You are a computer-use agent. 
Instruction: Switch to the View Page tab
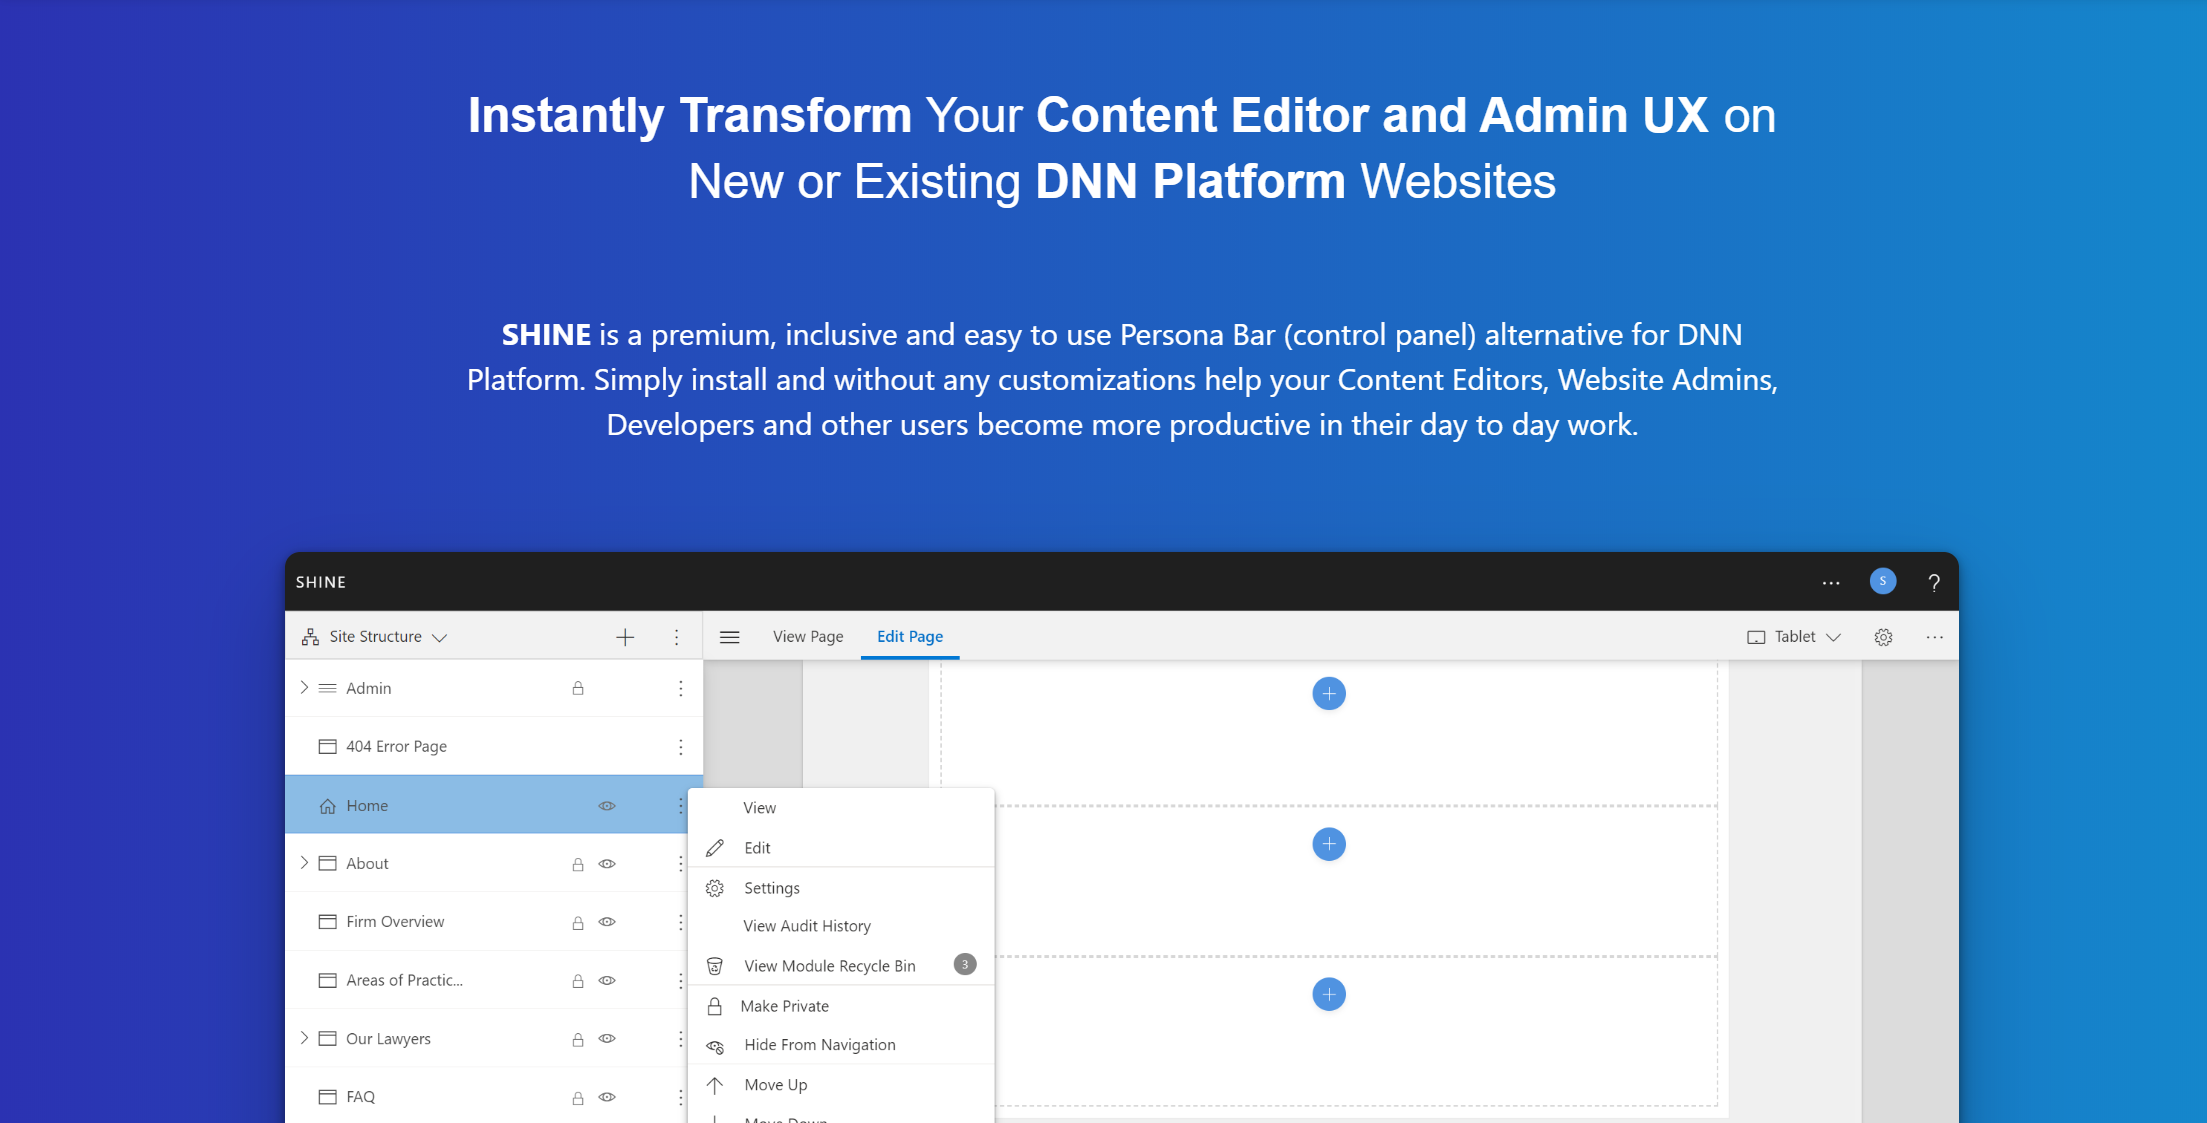click(x=807, y=636)
